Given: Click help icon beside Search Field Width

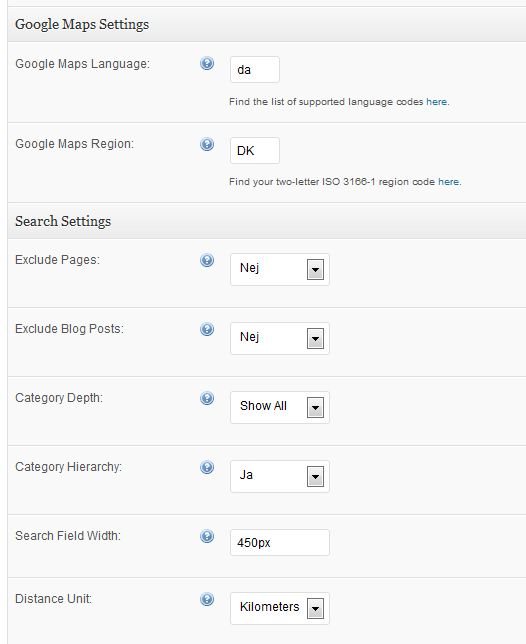Looking at the screenshot, I should coord(207,536).
